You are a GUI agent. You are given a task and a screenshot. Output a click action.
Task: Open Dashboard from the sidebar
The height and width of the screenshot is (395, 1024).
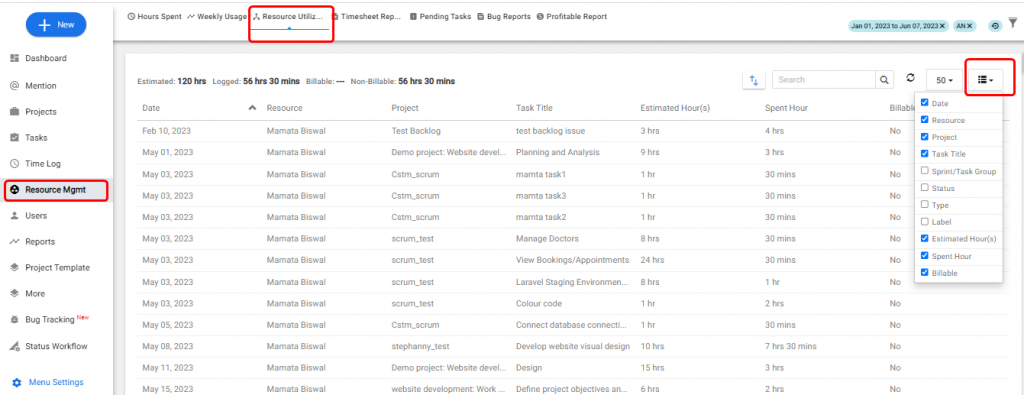pyautogui.click(x=46, y=58)
